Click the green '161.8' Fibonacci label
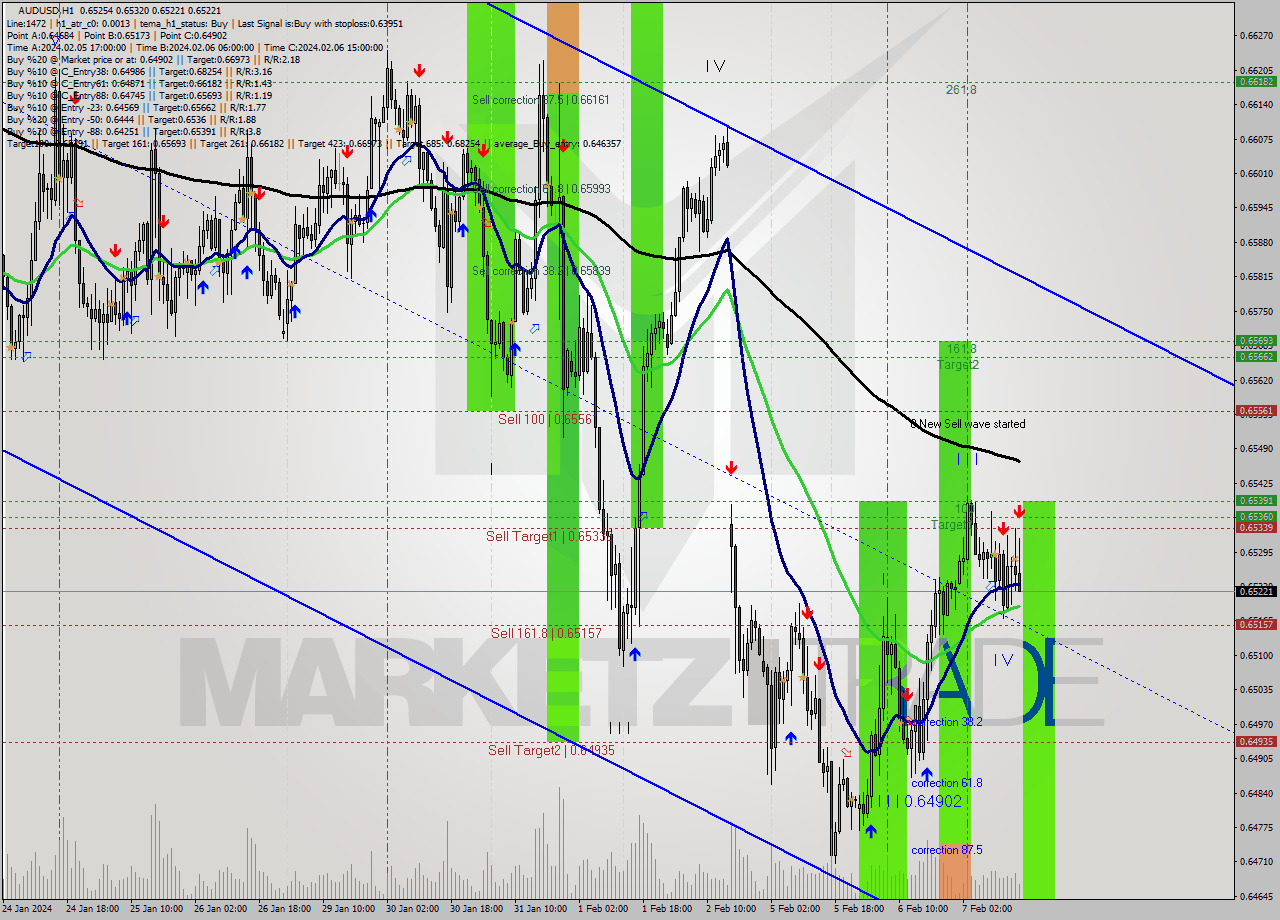 coord(961,349)
